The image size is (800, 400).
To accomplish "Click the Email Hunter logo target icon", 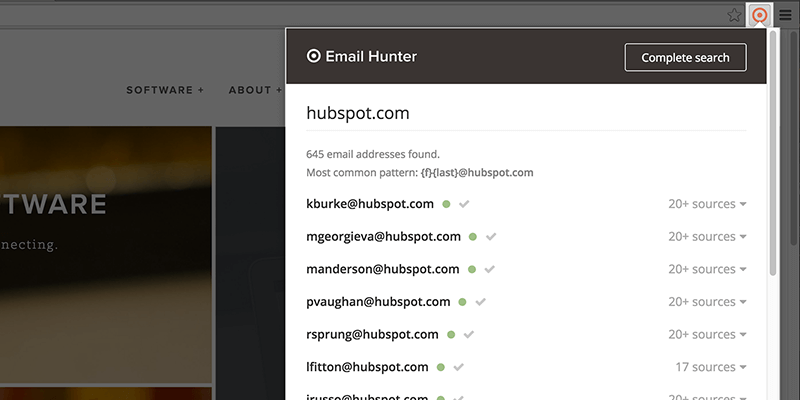I will pos(313,56).
